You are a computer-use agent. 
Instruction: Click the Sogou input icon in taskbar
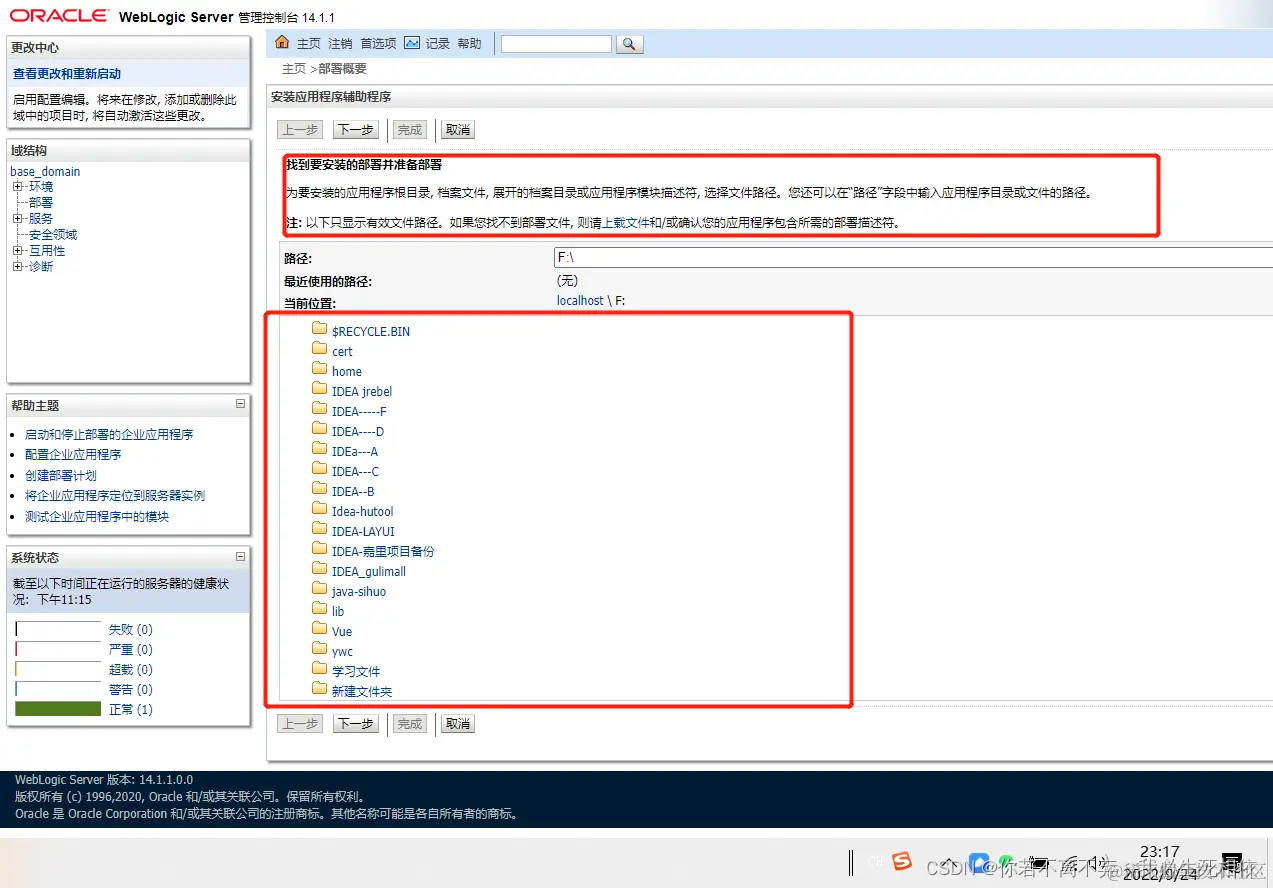900,861
